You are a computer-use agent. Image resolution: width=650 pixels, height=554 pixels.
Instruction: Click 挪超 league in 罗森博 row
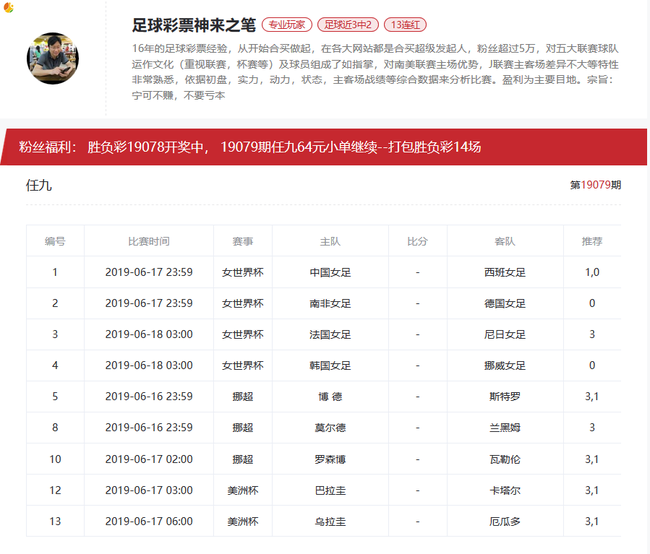243,459
